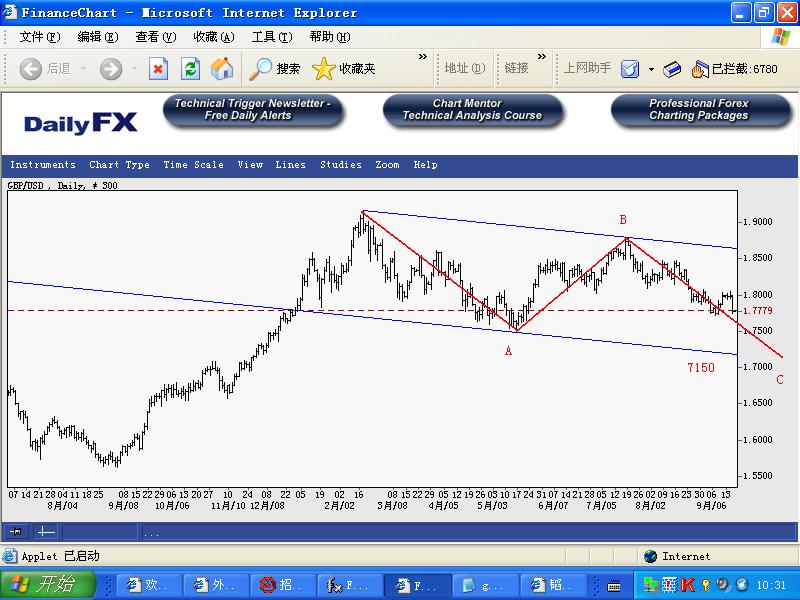Click the Internet zone globe icon
Image resolution: width=800 pixels, height=600 pixels.
coord(650,556)
